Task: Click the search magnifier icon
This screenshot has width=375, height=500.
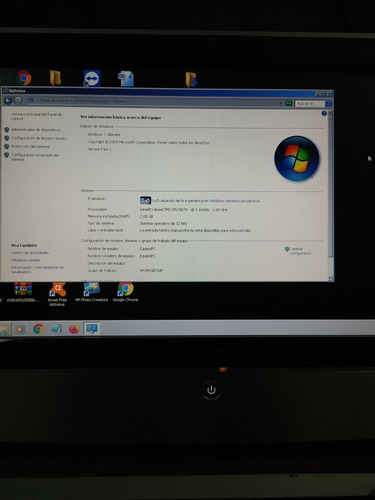Action: tap(328, 104)
